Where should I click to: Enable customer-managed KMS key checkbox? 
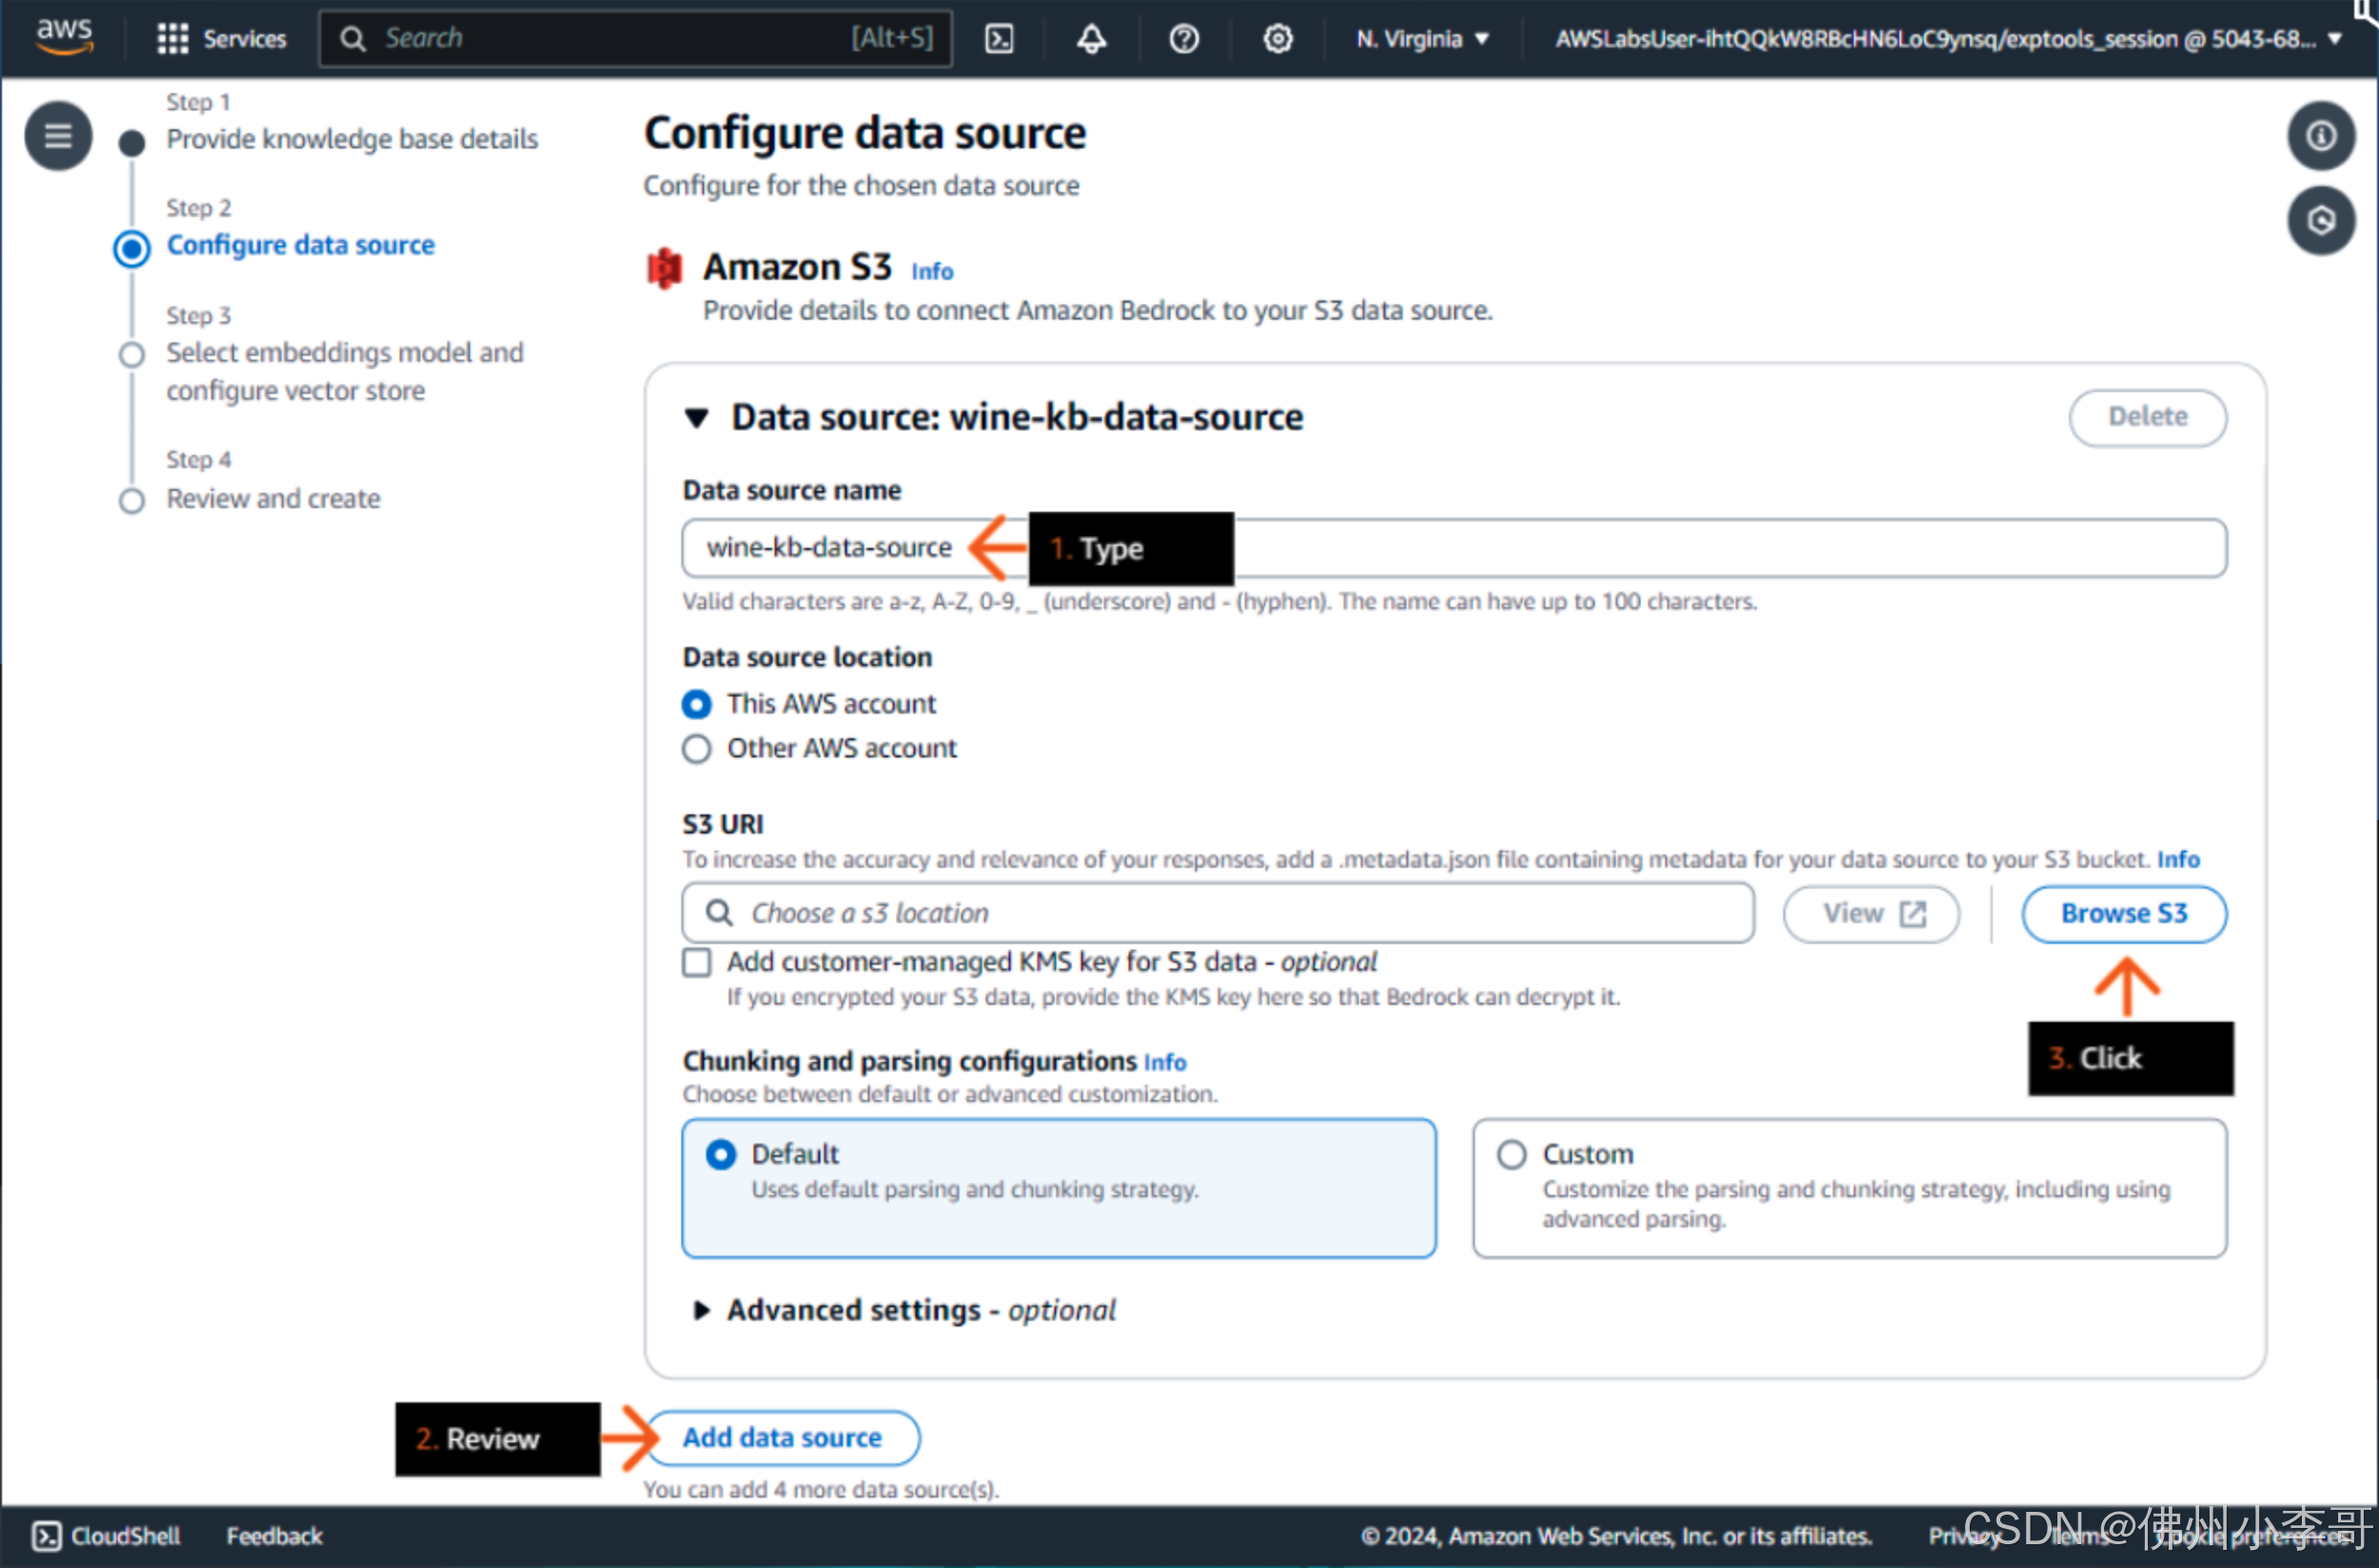coord(696,962)
